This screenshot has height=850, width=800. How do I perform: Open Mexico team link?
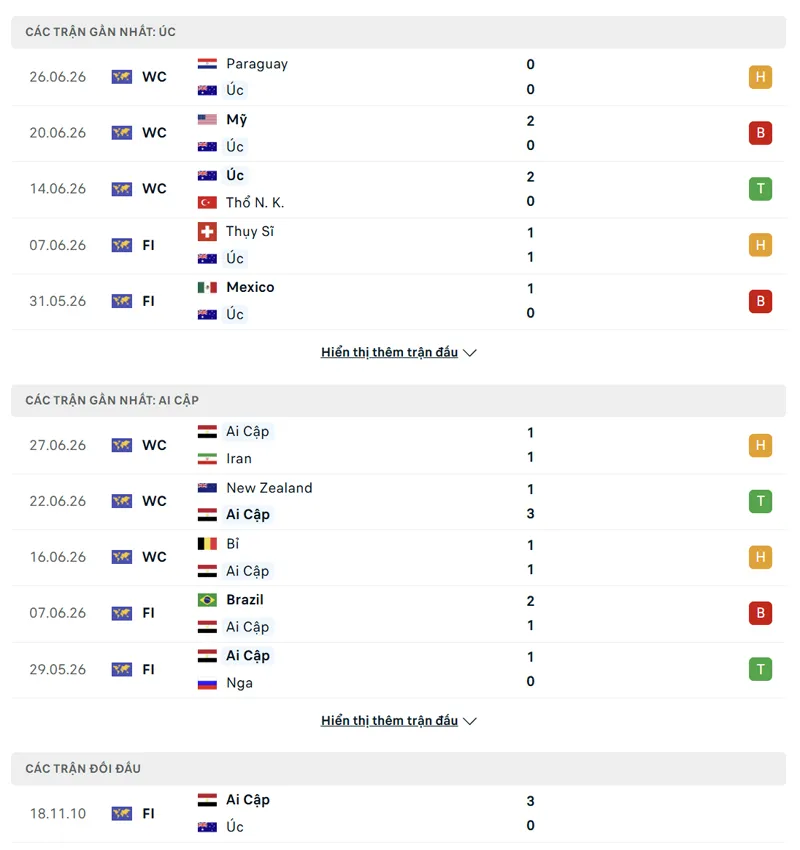pos(250,287)
